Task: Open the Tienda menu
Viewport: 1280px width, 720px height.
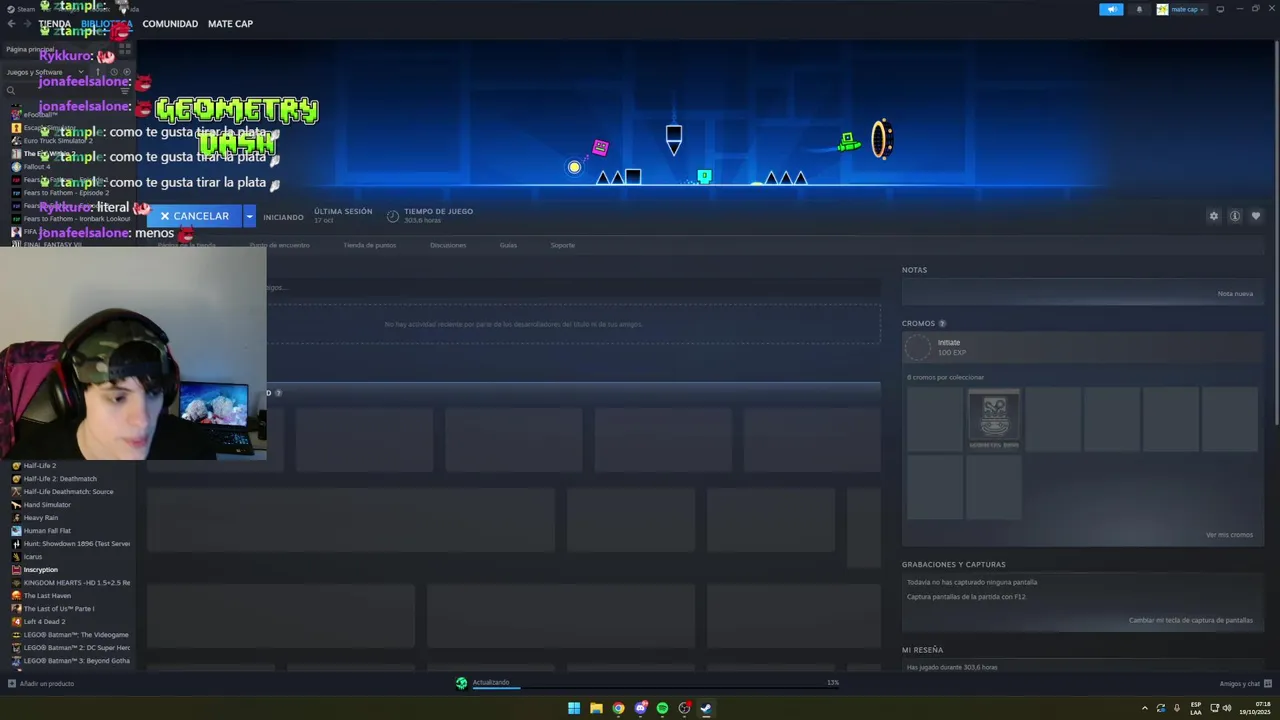Action: (55, 24)
